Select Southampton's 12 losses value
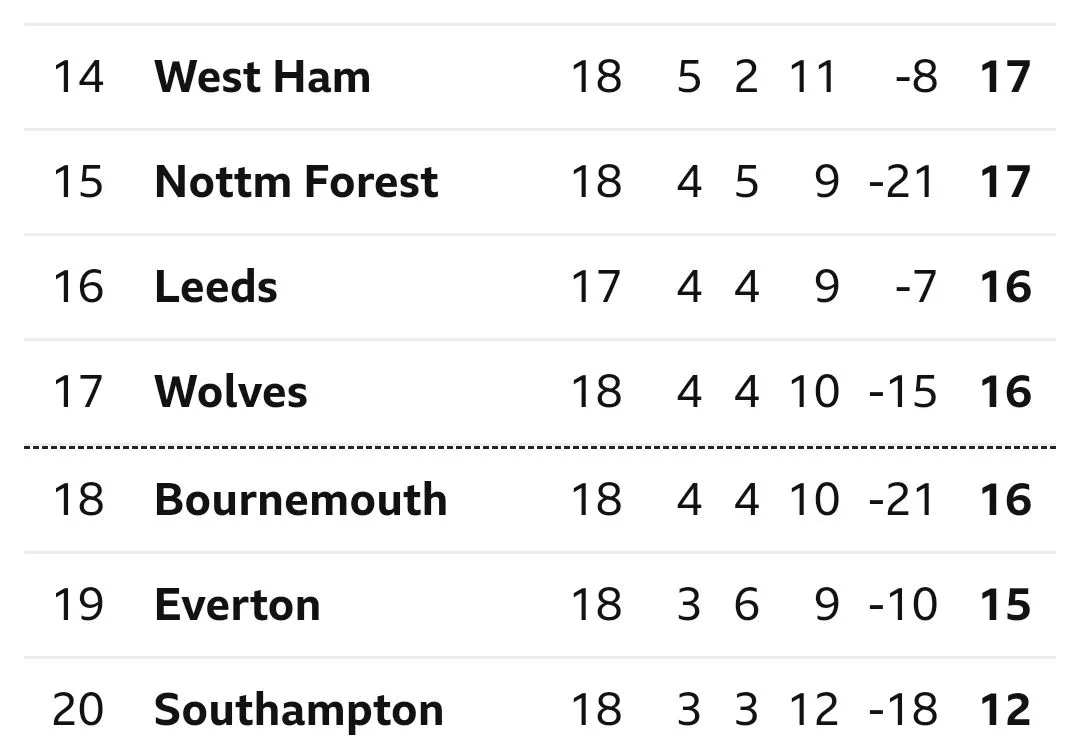This screenshot has height=756, width=1080. click(x=812, y=710)
